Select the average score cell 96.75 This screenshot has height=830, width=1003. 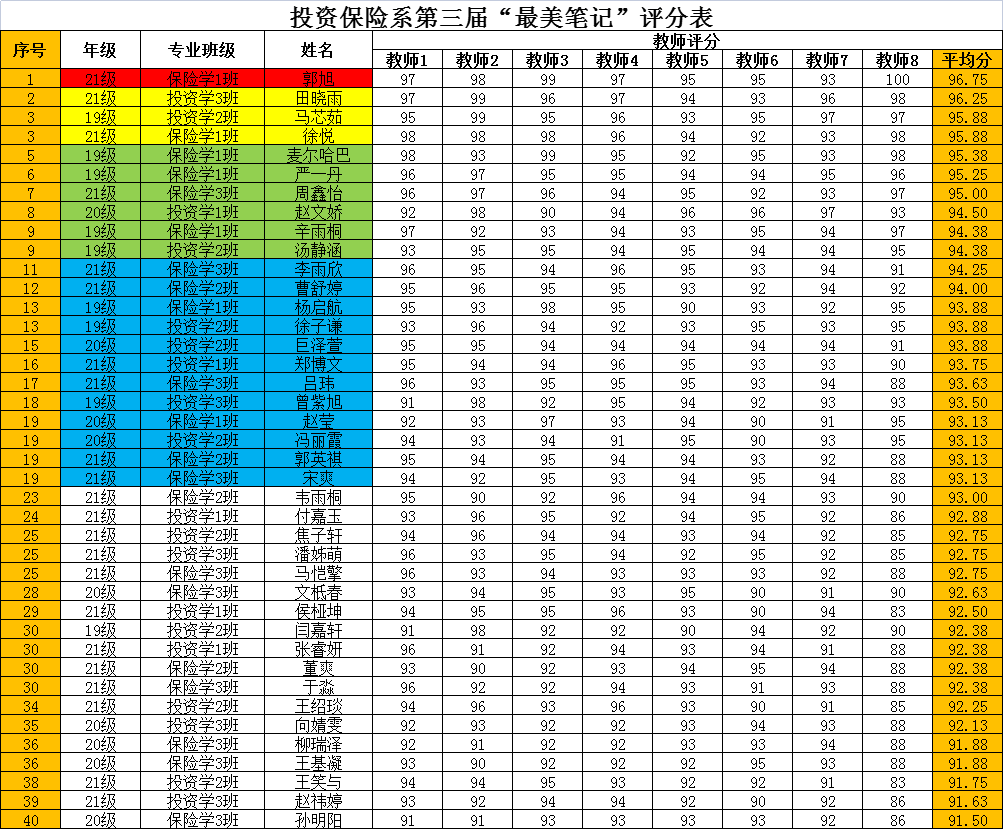(967, 79)
